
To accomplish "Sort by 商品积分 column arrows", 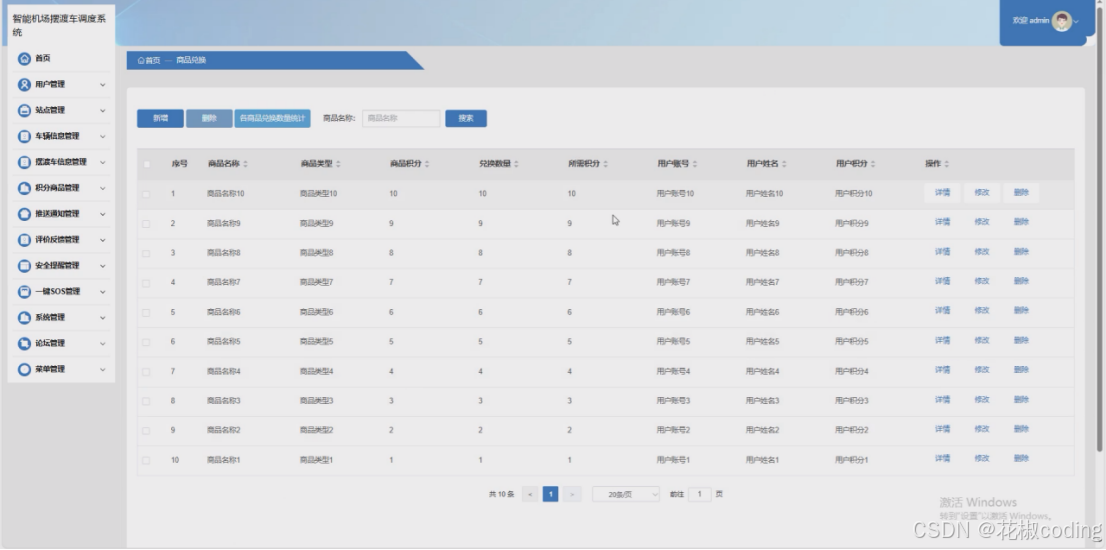I will click(427, 164).
